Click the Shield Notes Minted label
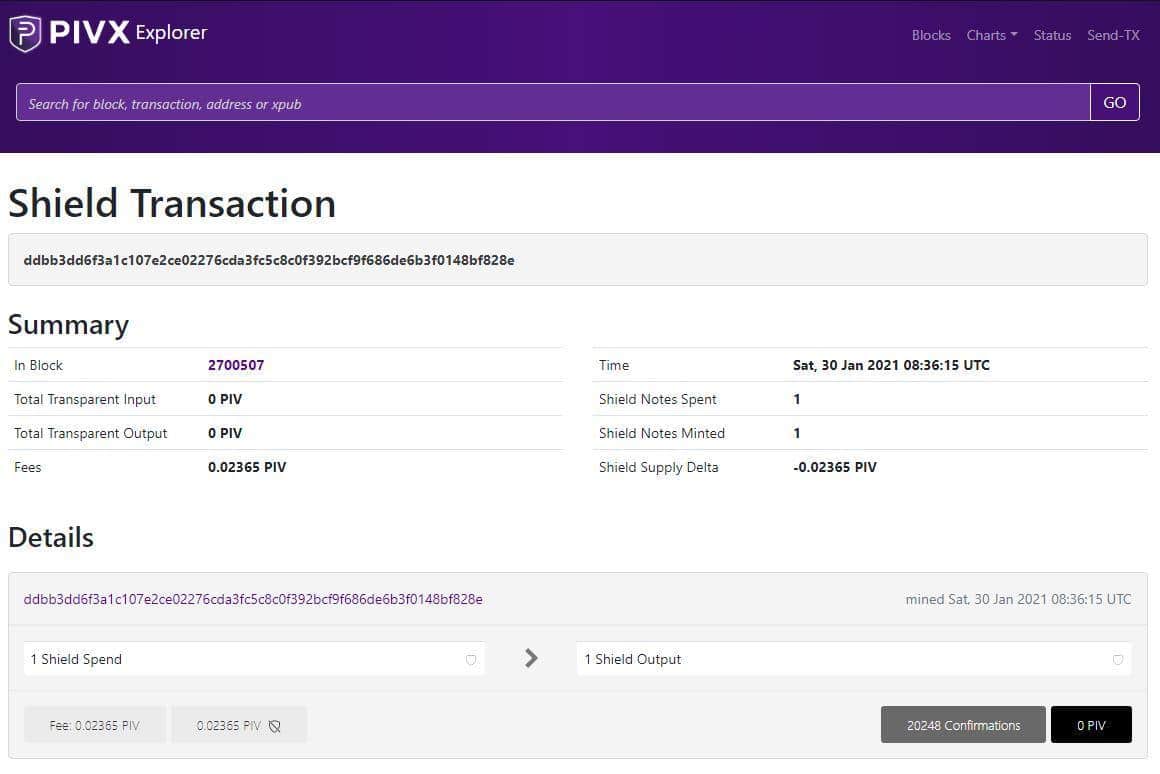 (662, 433)
